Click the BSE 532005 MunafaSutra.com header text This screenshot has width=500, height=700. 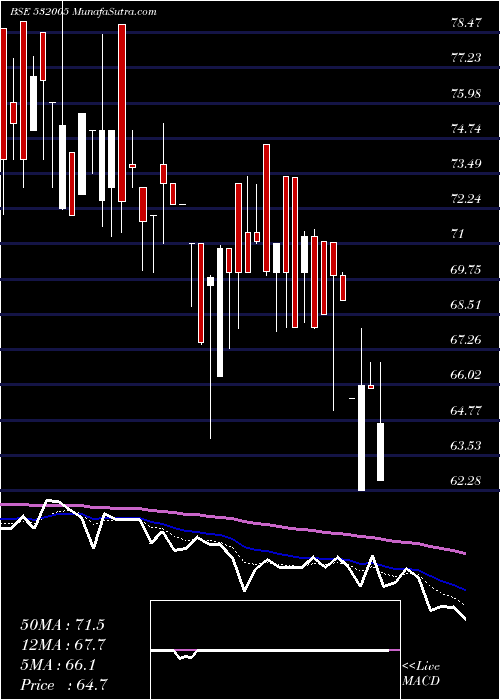pos(83,12)
